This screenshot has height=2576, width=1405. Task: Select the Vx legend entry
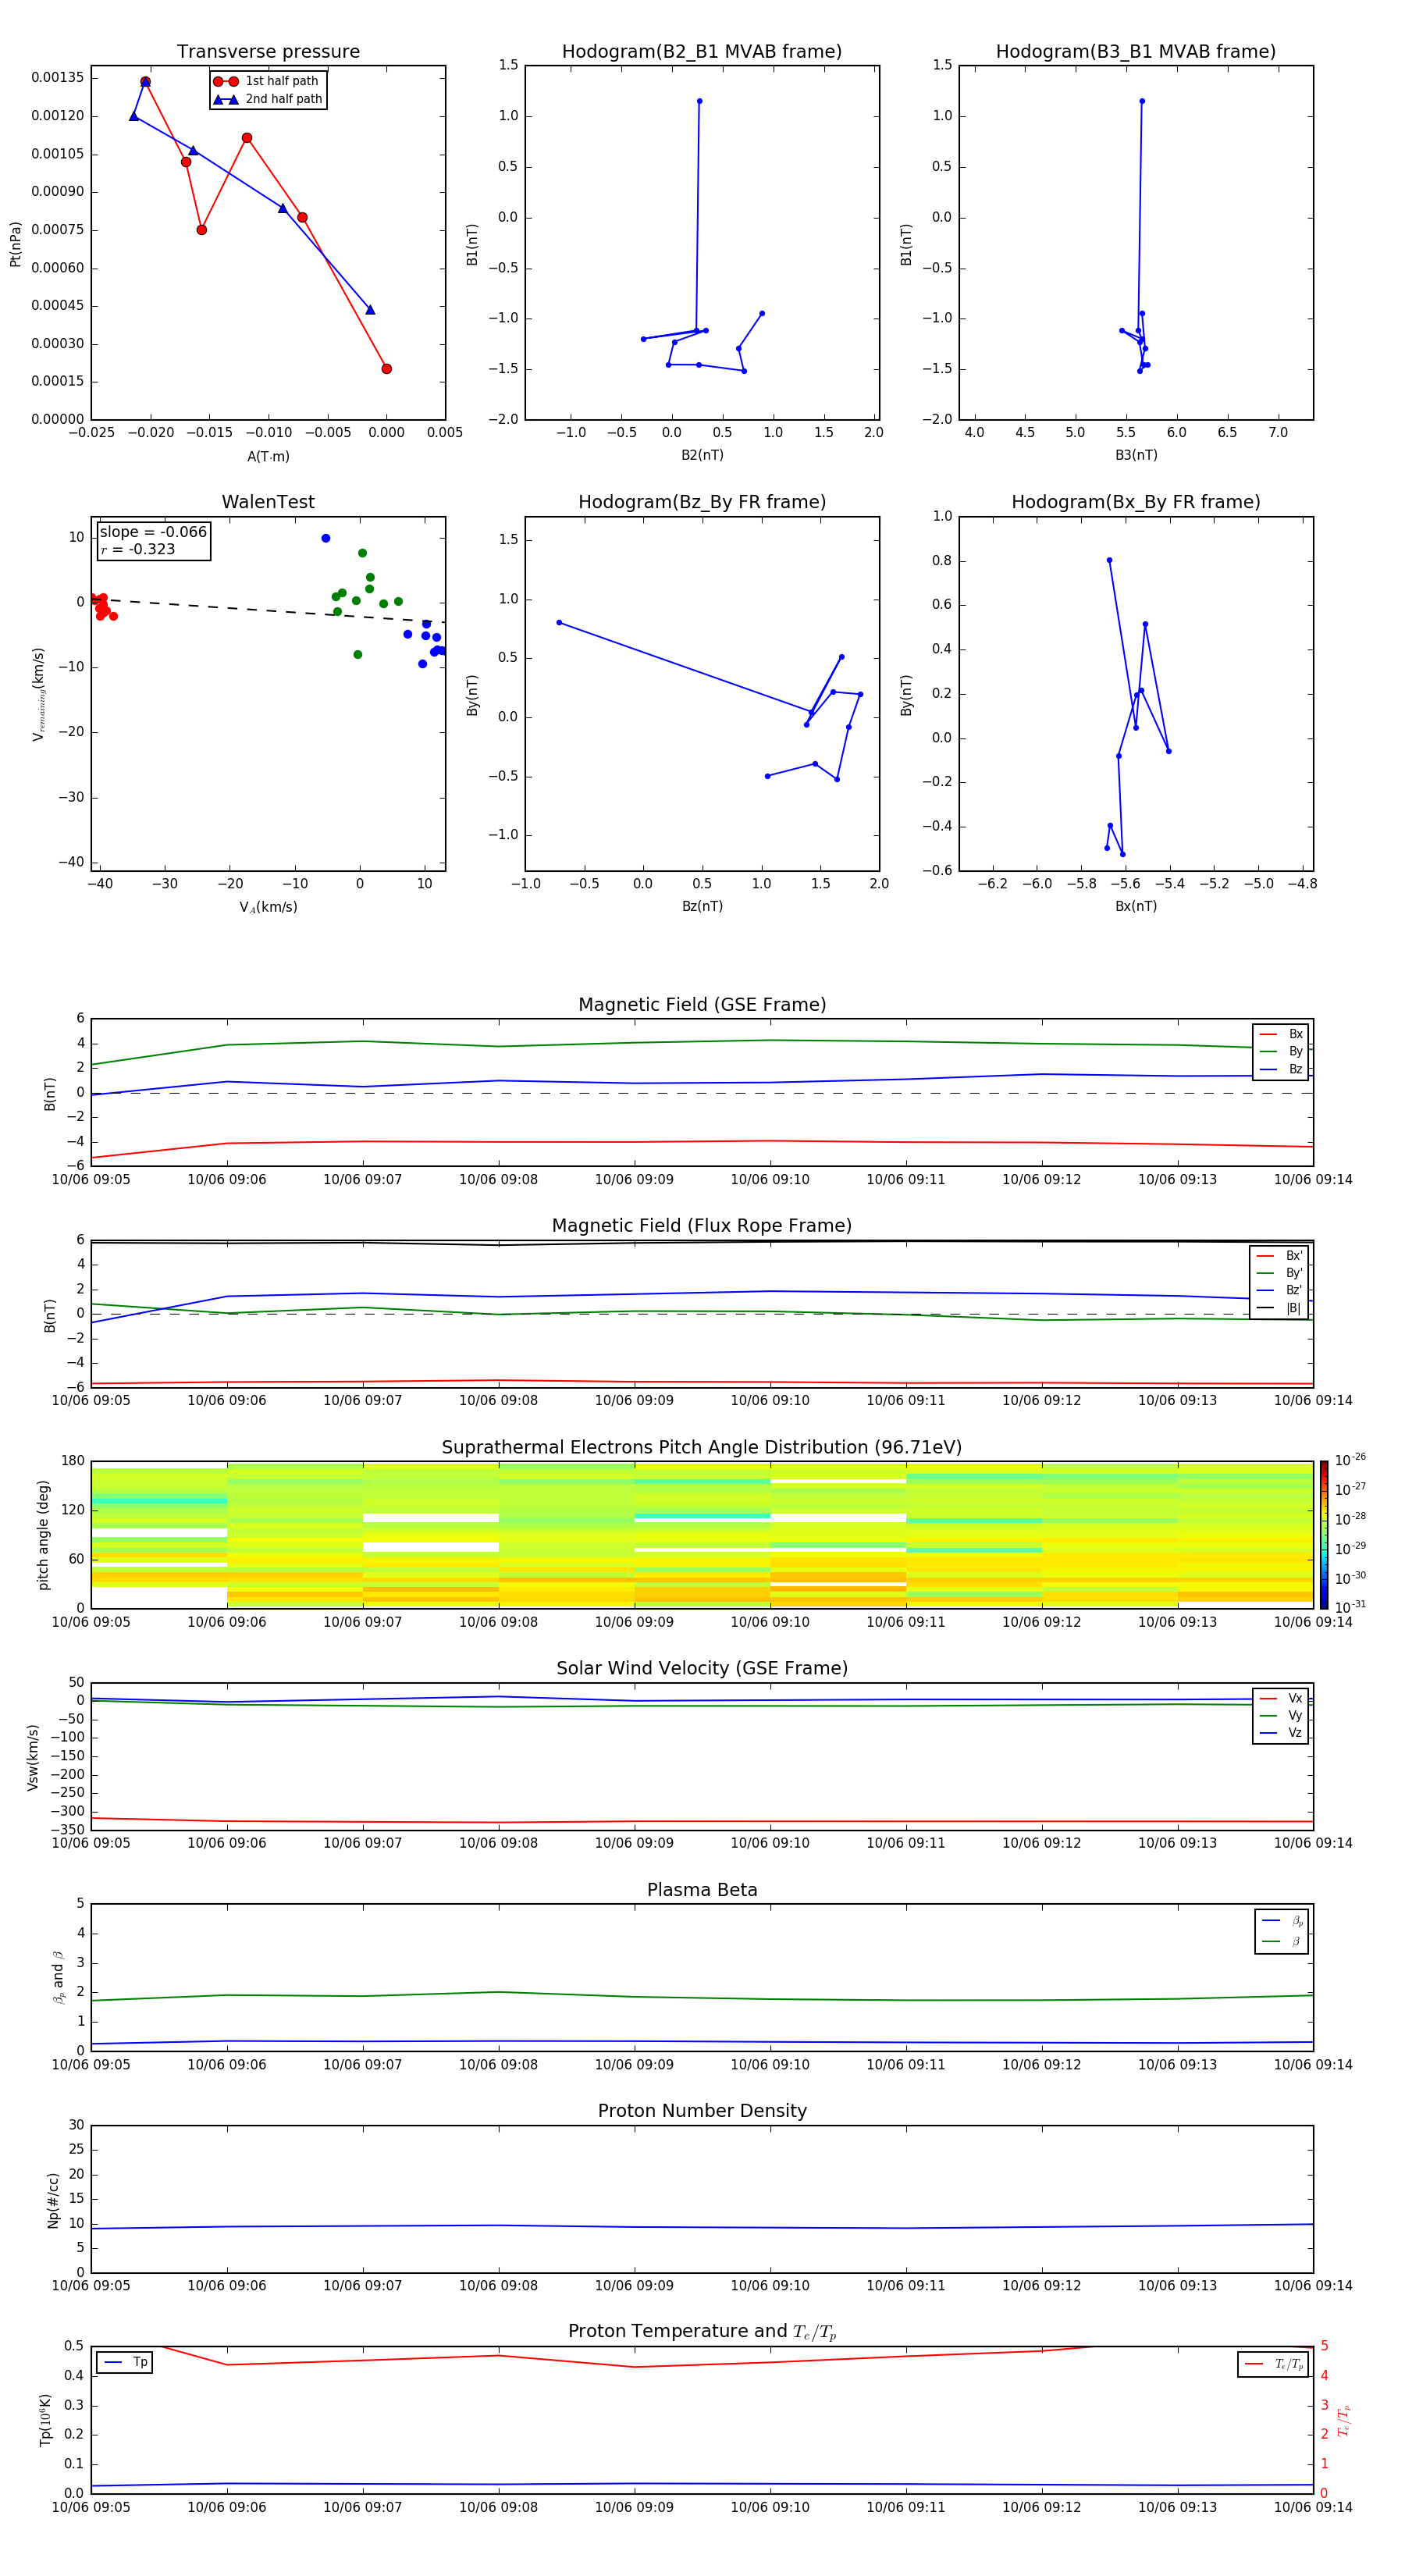click(x=1281, y=1698)
